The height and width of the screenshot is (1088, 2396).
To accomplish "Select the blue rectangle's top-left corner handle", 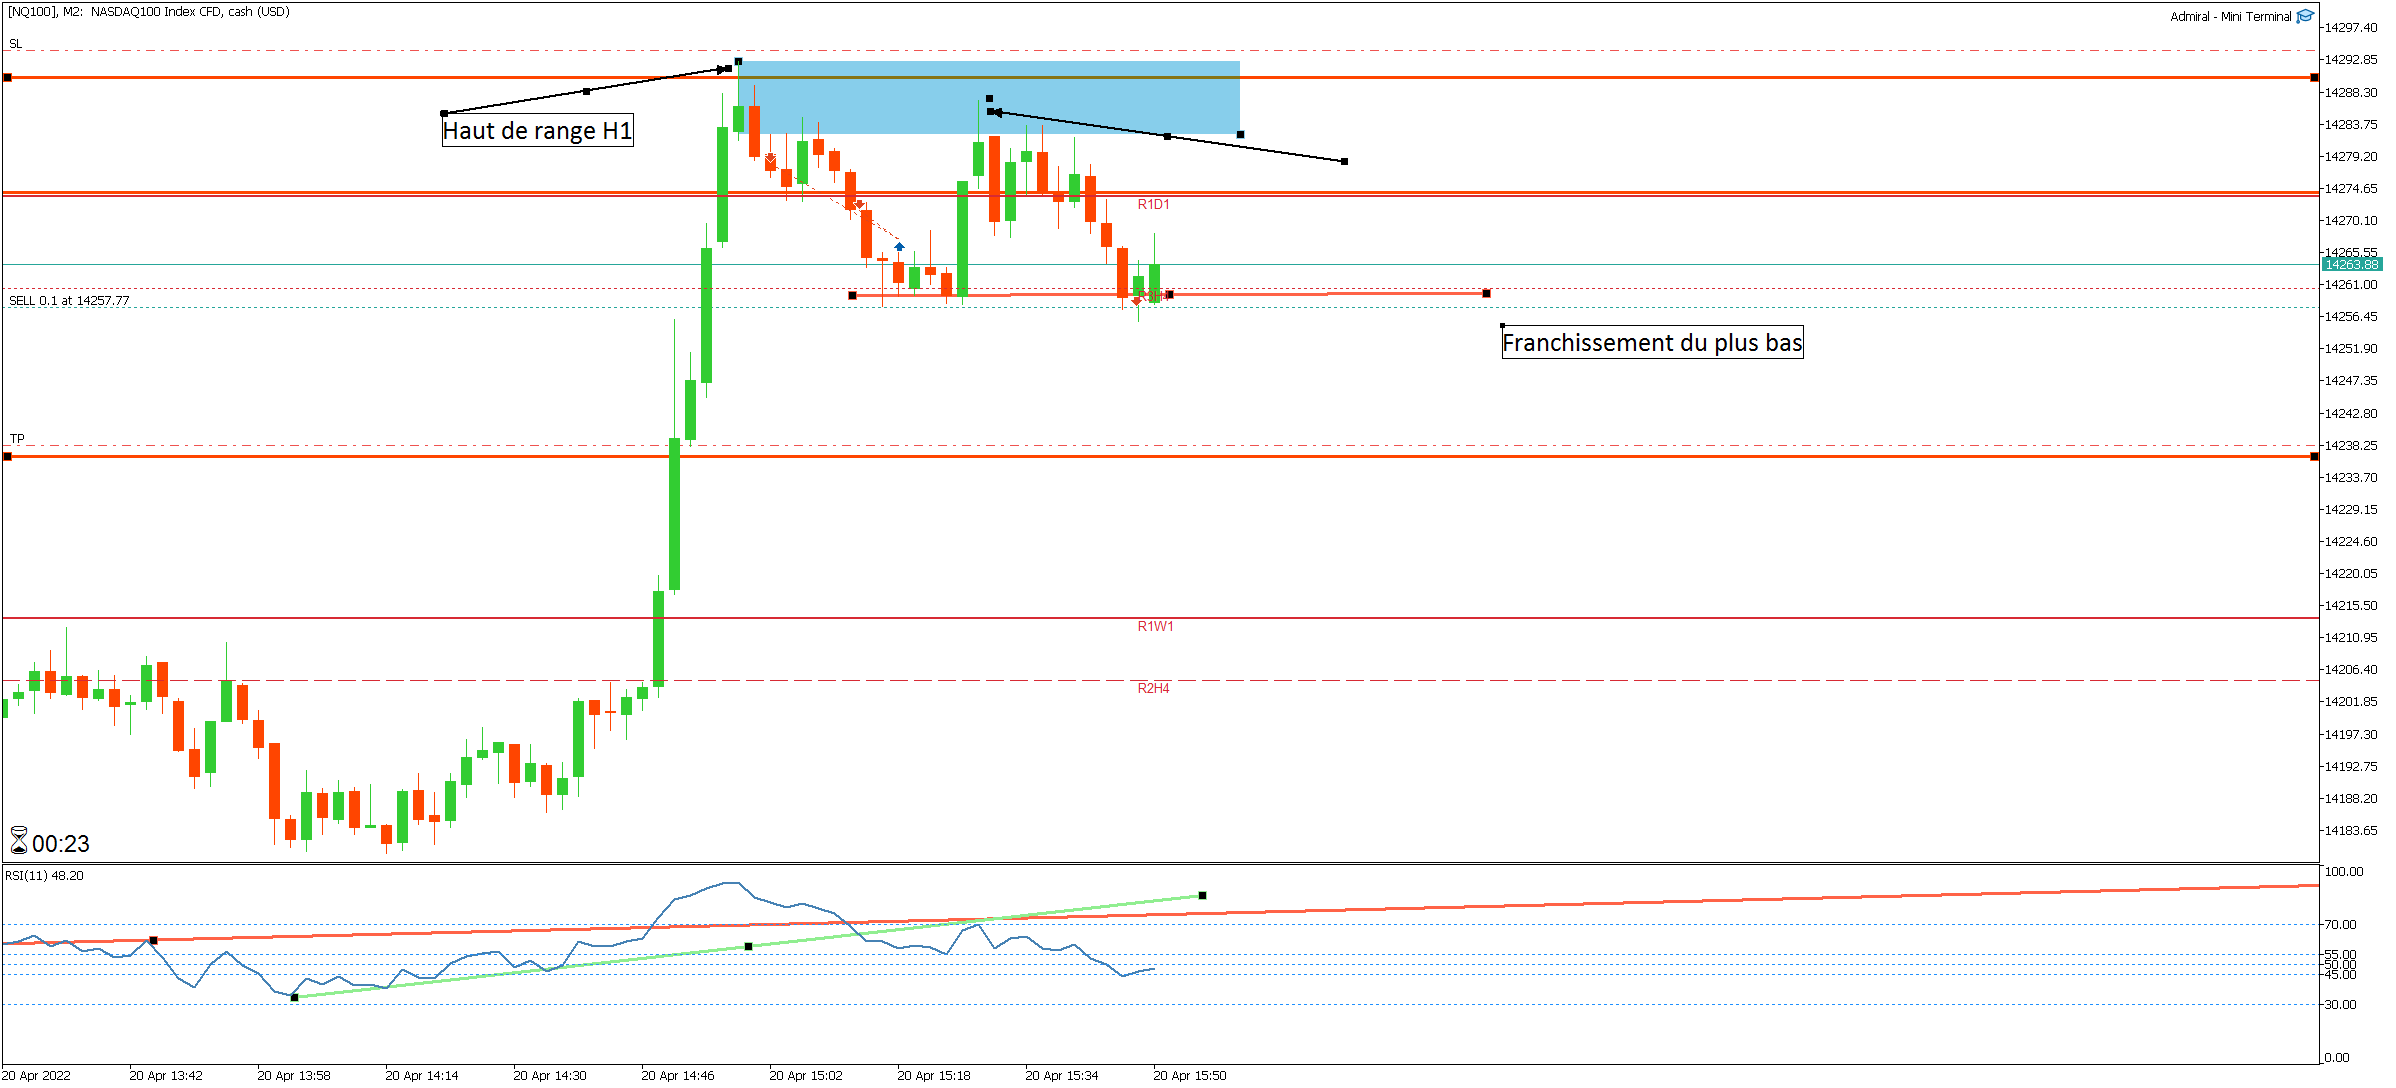I will point(738,62).
